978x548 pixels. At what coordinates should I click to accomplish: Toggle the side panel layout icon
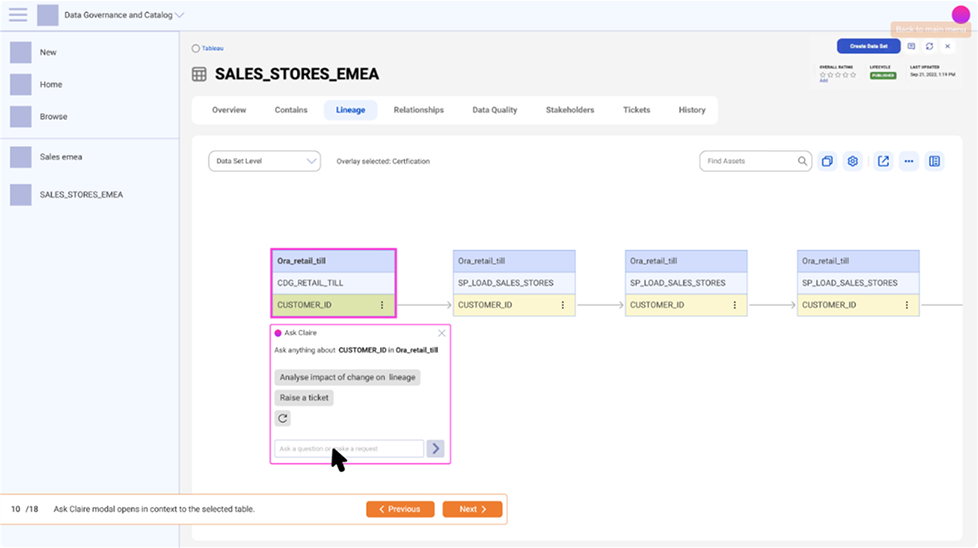pyautogui.click(x=934, y=161)
